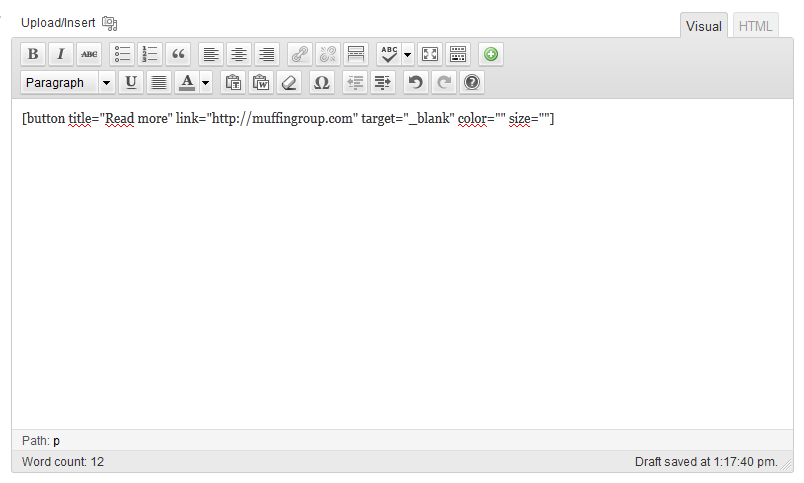Enter fullscreen editing mode
The image size is (804, 483).
click(x=429, y=54)
